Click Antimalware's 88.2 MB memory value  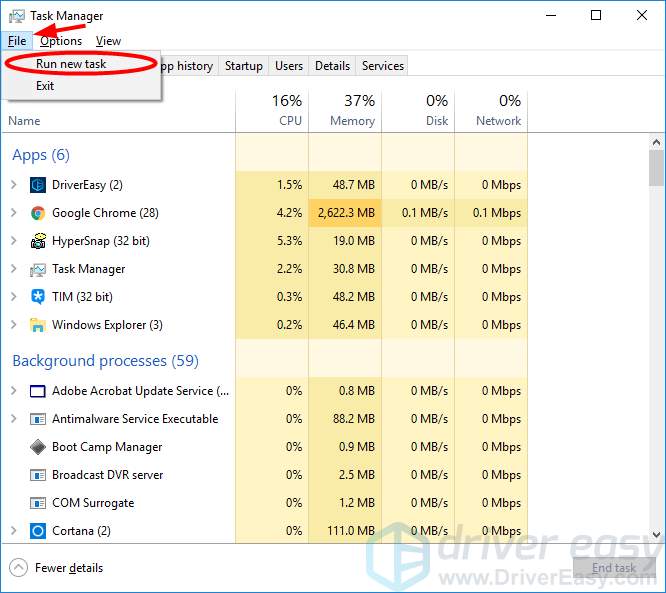tap(354, 419)
